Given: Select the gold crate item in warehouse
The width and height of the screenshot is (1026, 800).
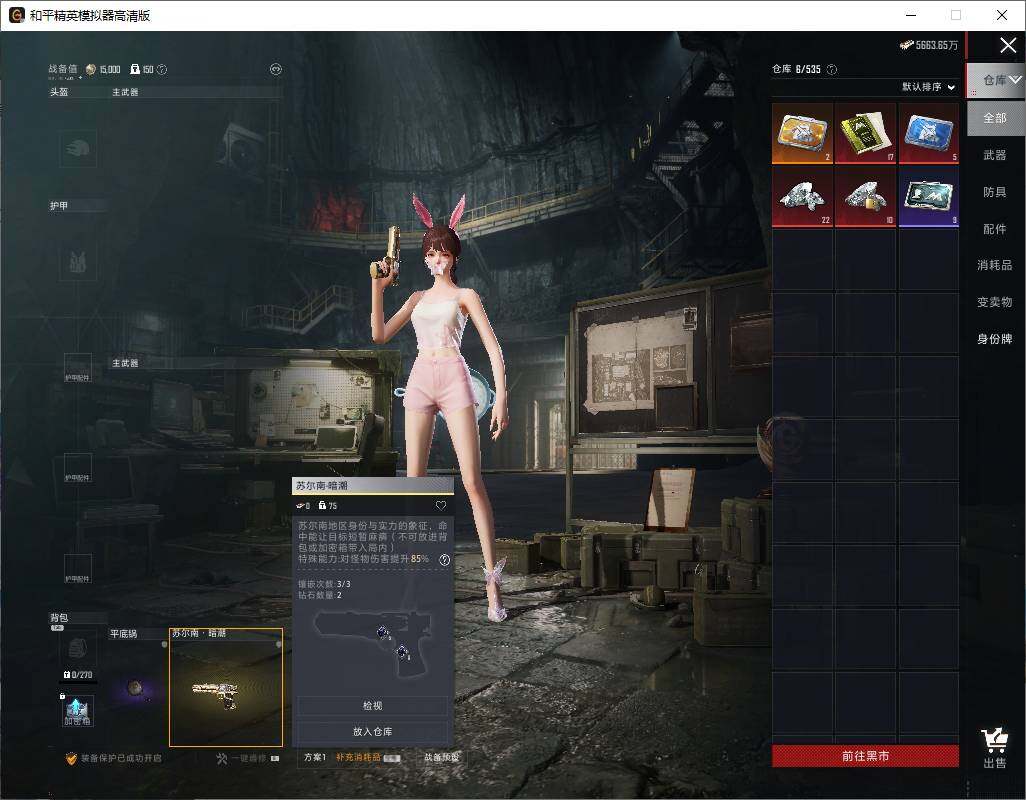Looking at the screenshot, I should click(802, 133).
